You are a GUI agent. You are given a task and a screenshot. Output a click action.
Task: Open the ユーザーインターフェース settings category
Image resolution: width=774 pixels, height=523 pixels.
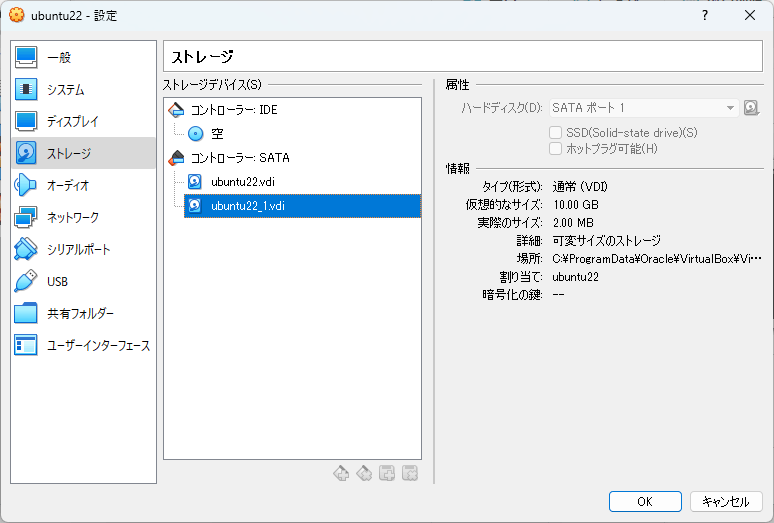coord(83,346)
